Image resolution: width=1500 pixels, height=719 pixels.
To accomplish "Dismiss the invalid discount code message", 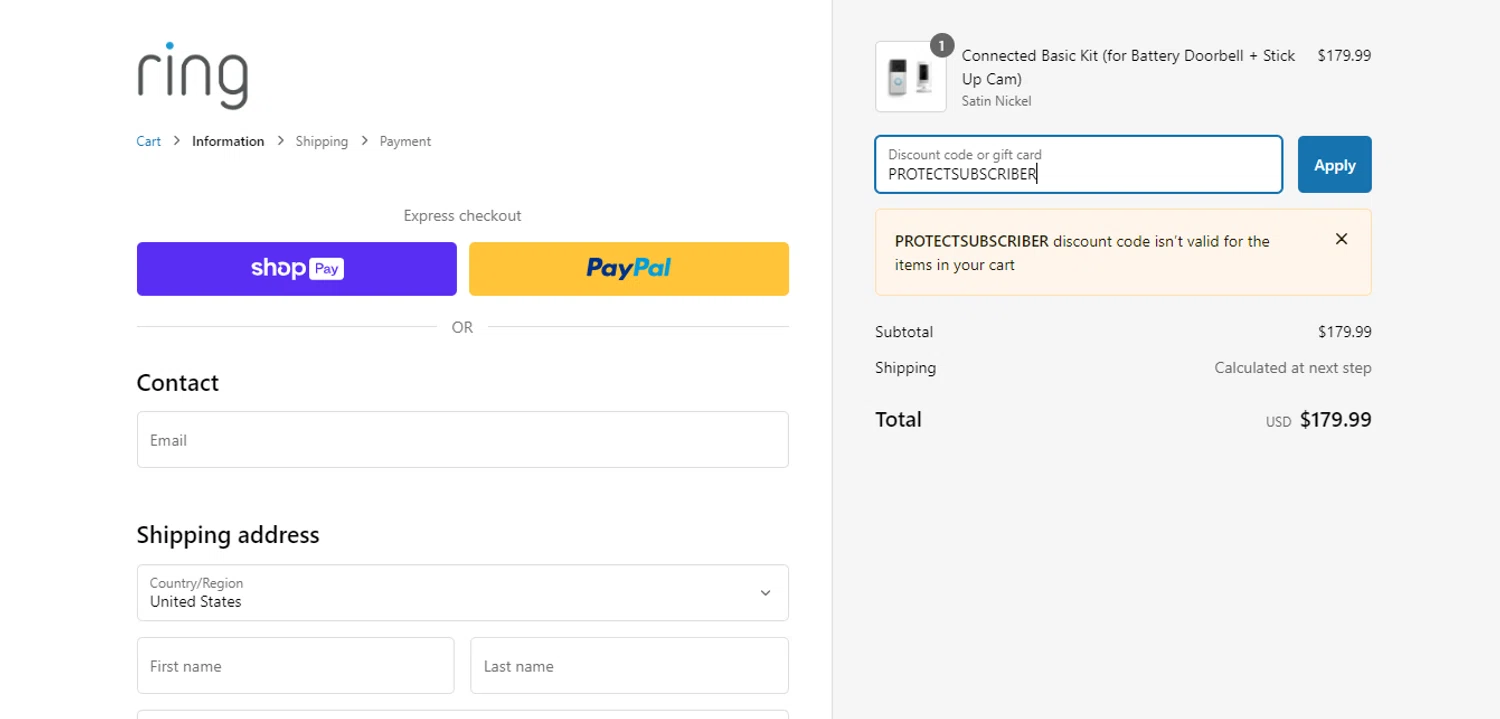I will 1341,239.
